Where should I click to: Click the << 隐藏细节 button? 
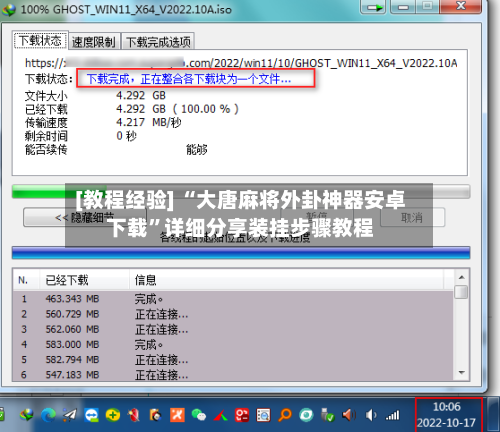(85, 218)
